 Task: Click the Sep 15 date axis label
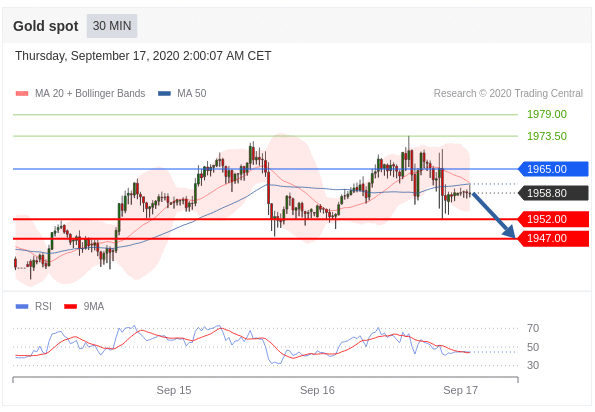[174, 390]
